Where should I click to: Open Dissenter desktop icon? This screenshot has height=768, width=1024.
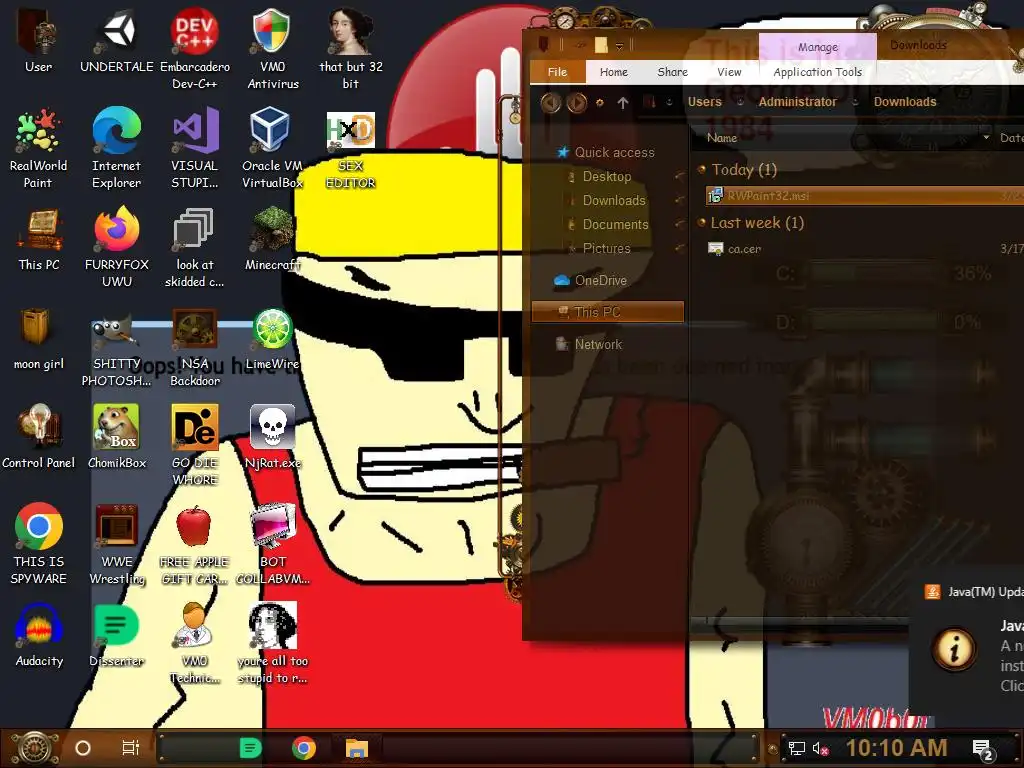point(117,635)
